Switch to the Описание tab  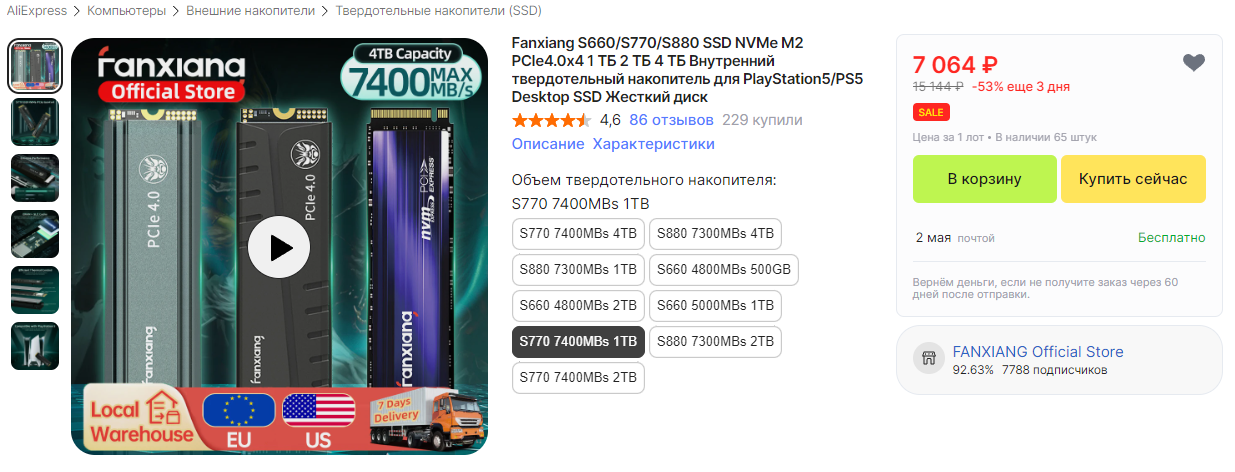pyautogui.click(x=548, y=144)
